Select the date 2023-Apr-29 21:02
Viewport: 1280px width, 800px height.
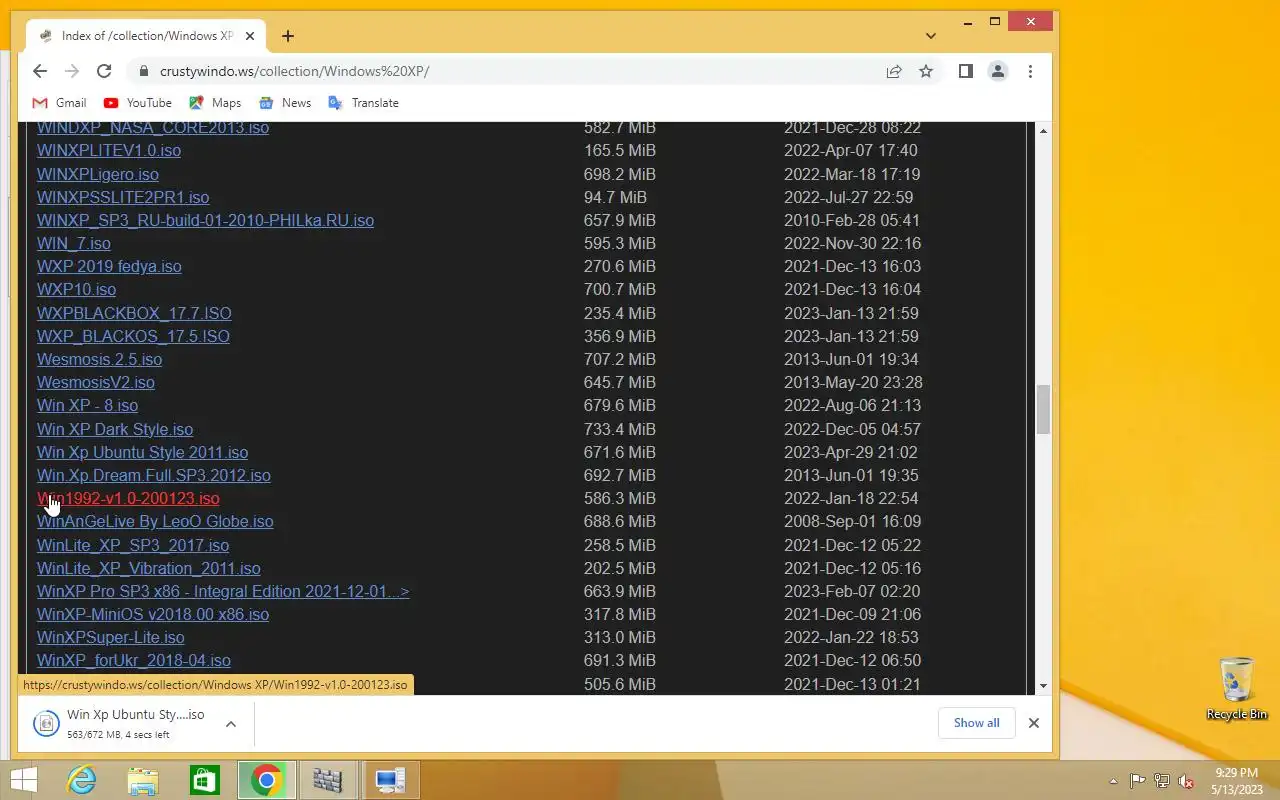851,452
